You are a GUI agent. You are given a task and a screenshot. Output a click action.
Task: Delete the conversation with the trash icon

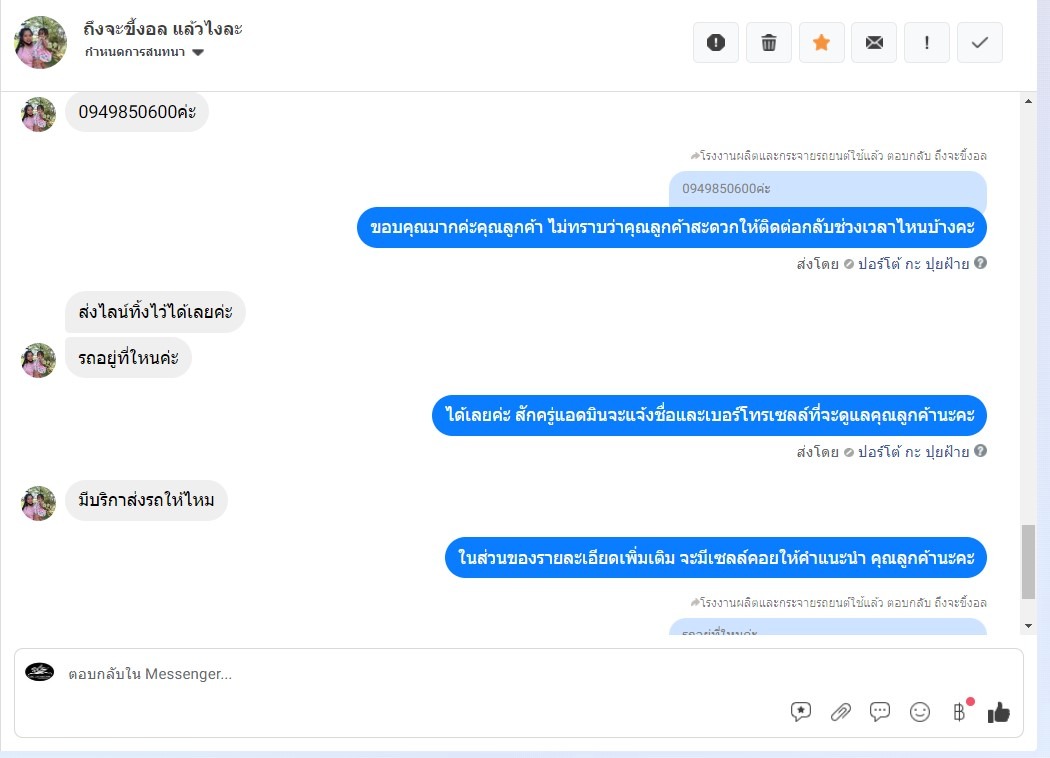[769, 42]
